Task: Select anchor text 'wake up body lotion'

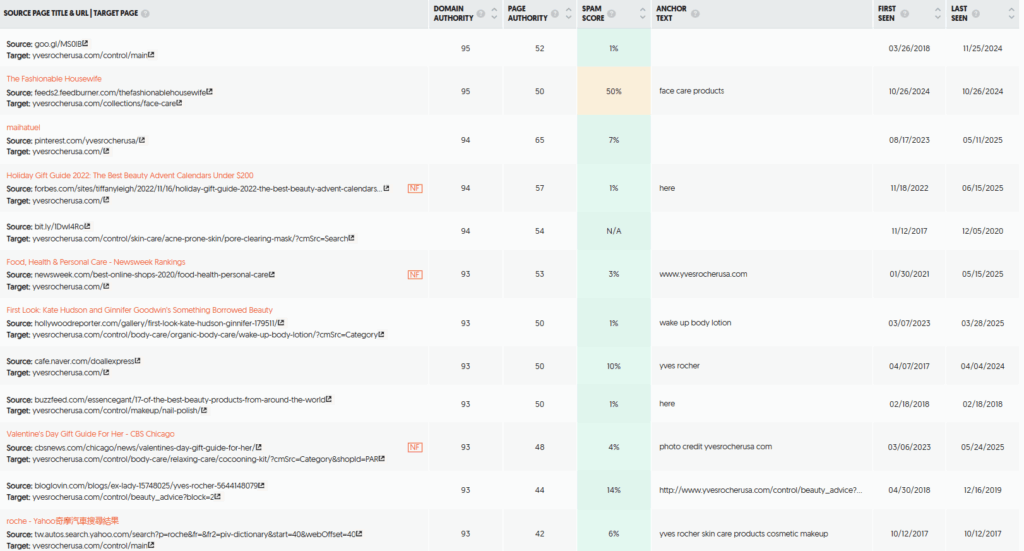Action: pyautogui.click(x=696, y=323)
